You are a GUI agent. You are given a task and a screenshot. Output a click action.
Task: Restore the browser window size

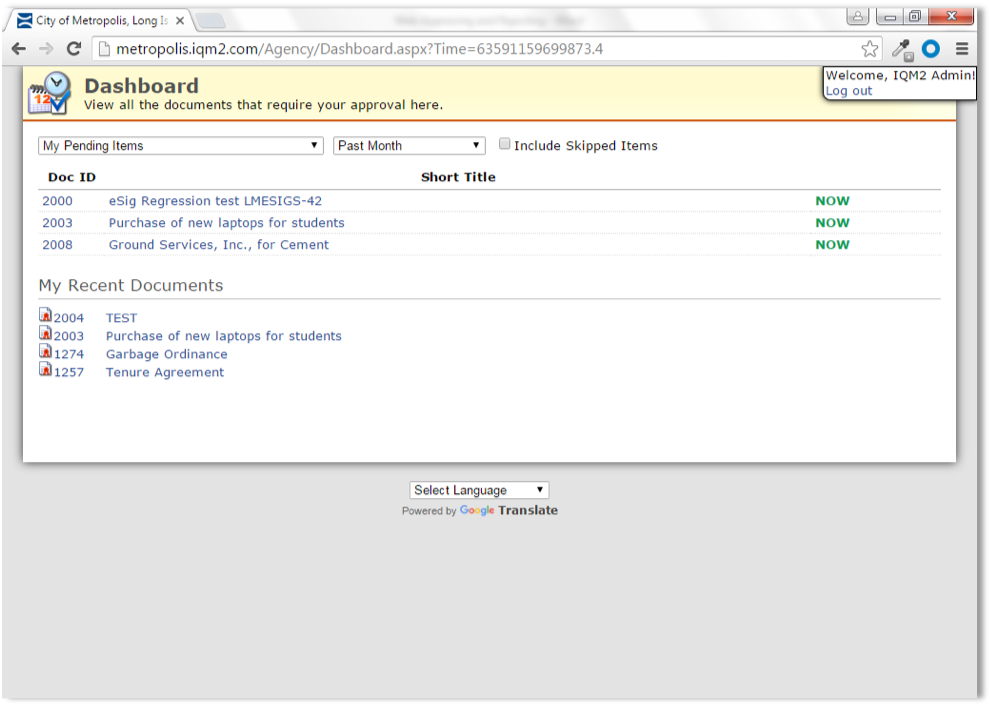[915, 16]
